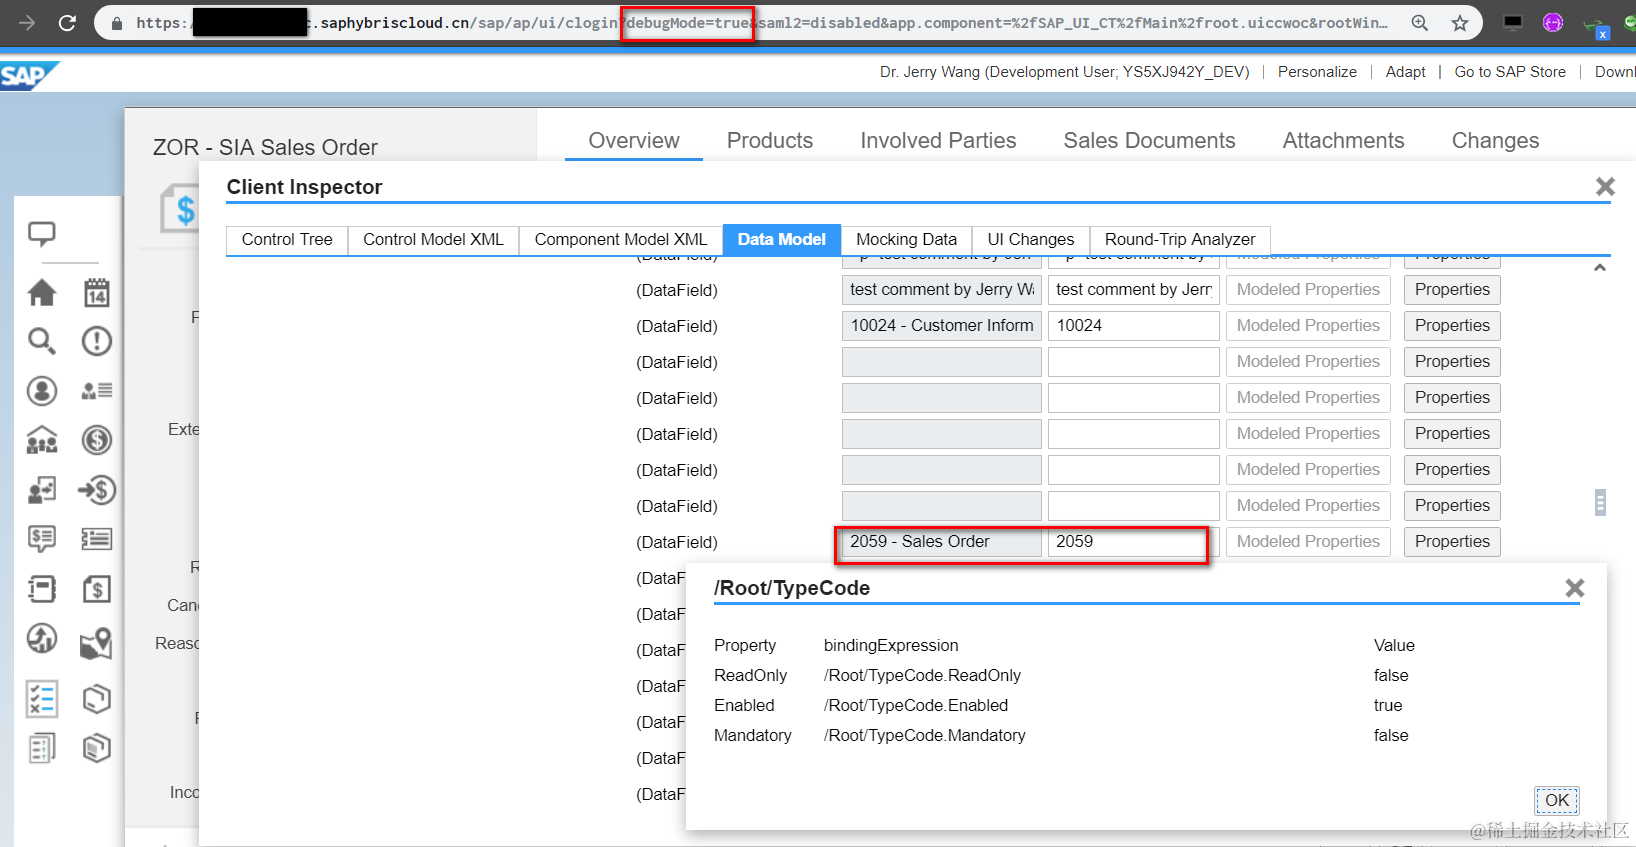
Task: Click Go to SAP Store link
Action: click(1510, 72)
